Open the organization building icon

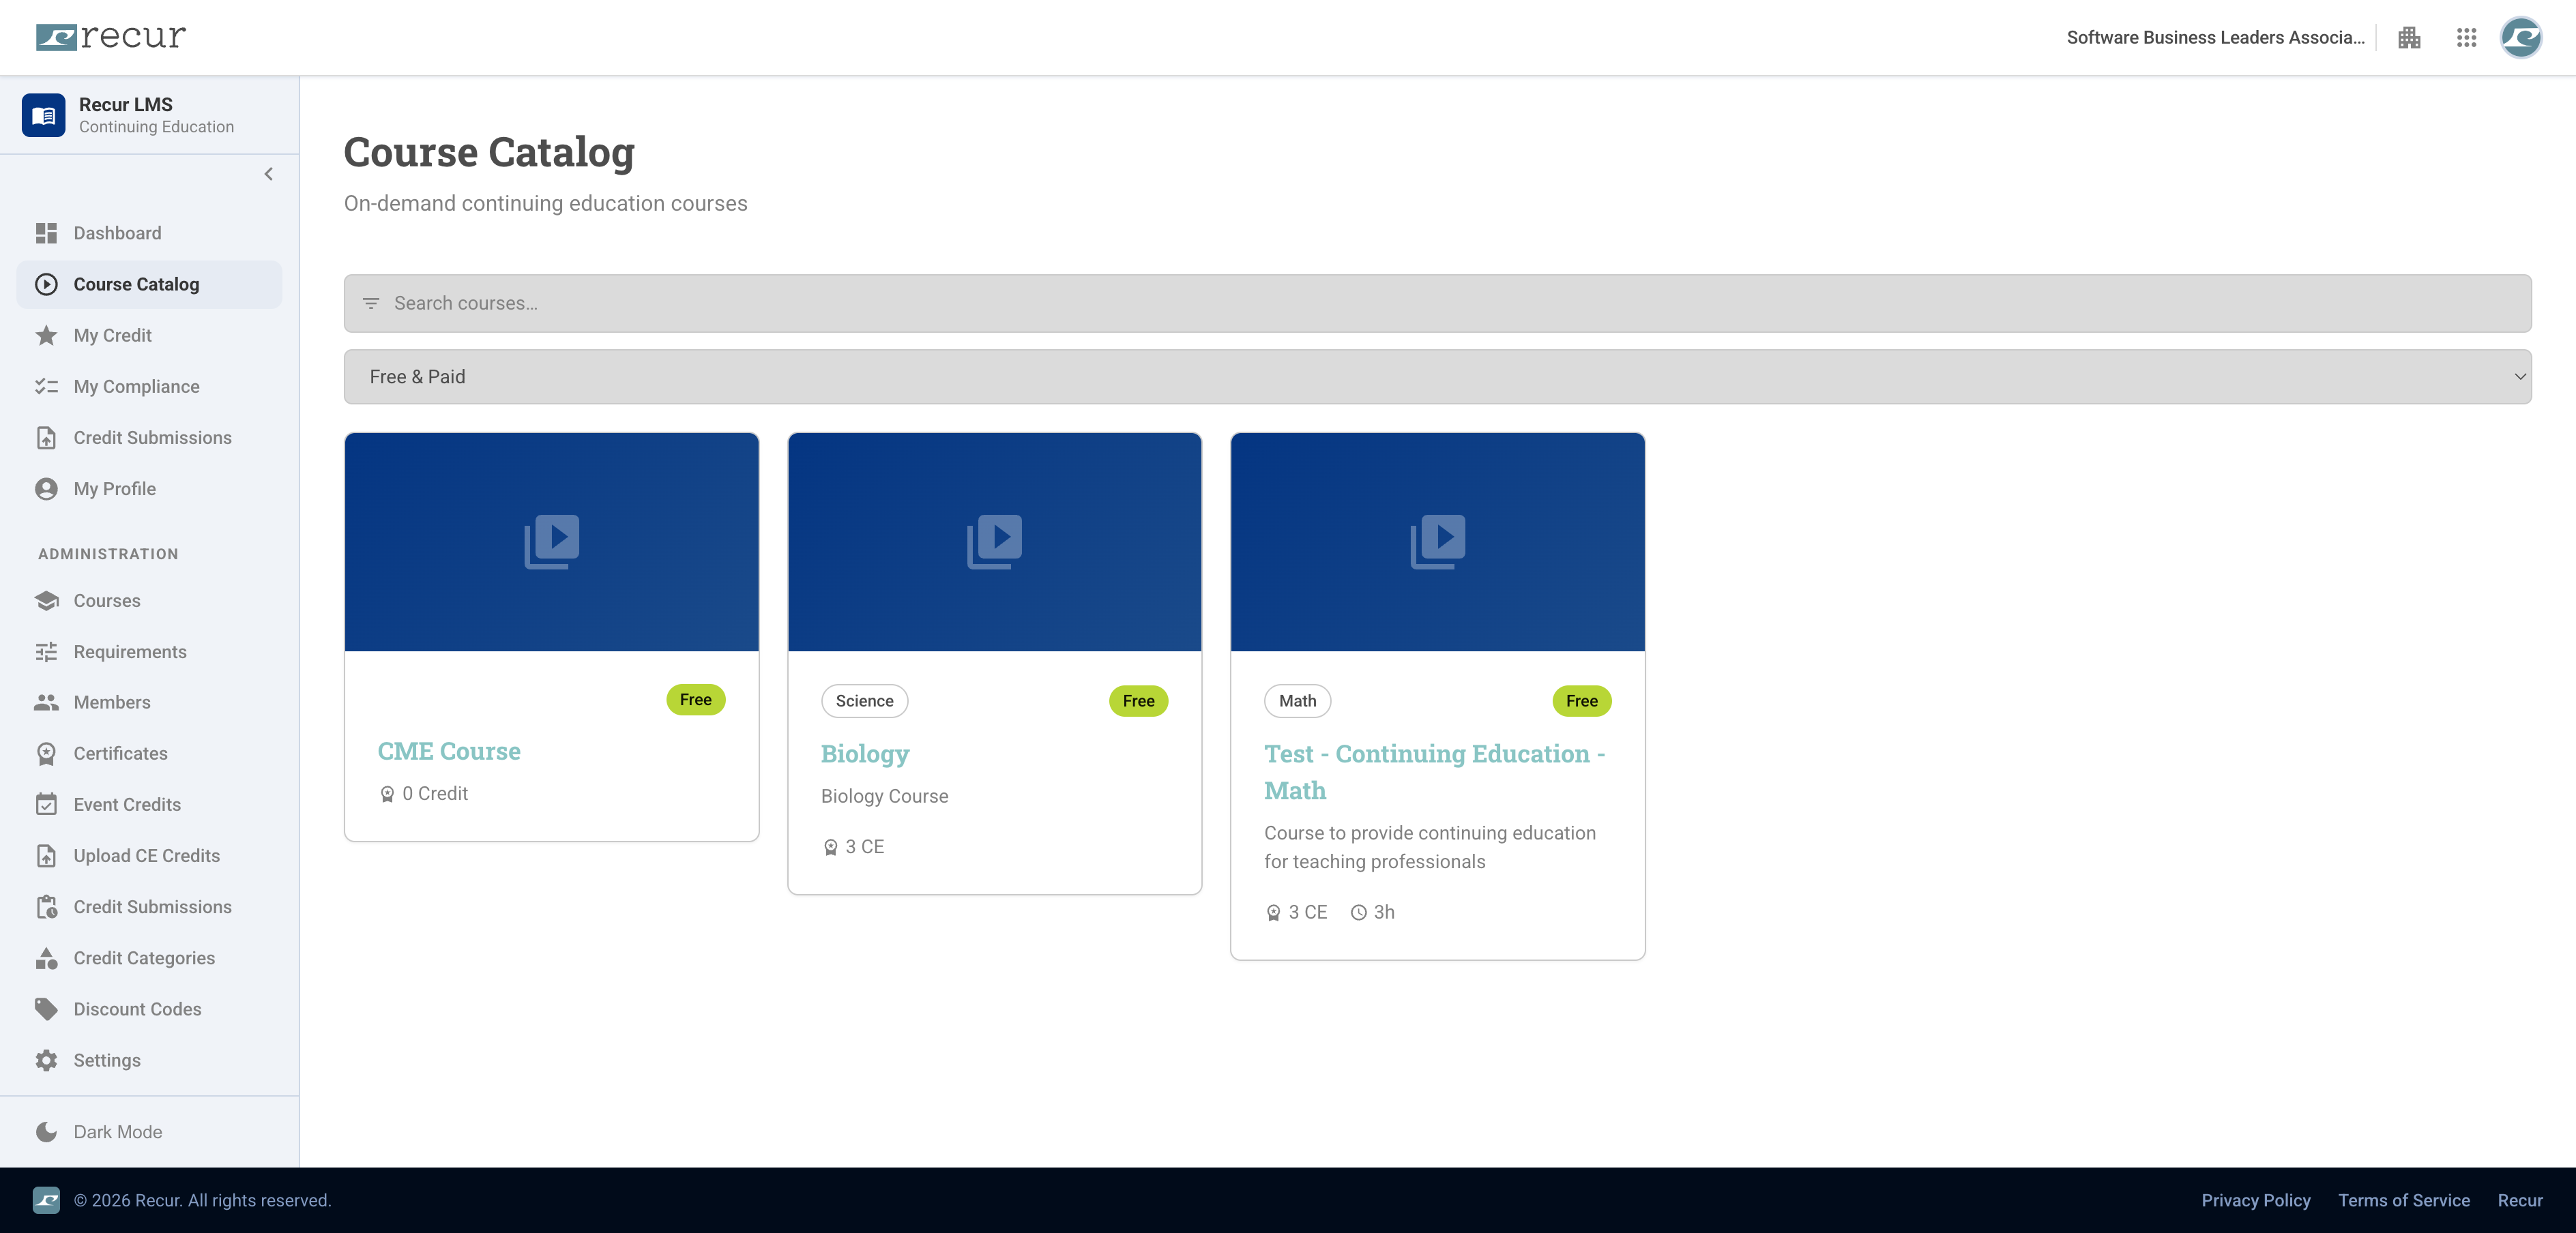coord(2409,38)
